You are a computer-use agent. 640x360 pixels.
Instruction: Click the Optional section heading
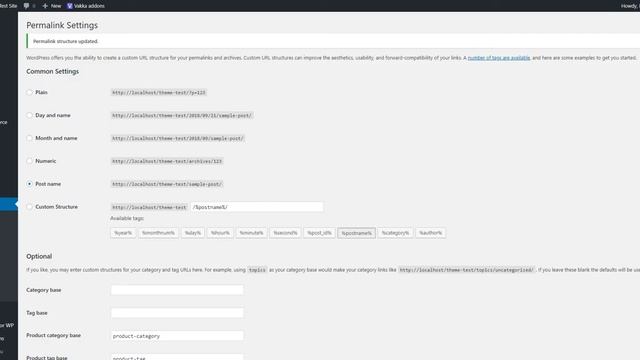click(x=39, y=256)
